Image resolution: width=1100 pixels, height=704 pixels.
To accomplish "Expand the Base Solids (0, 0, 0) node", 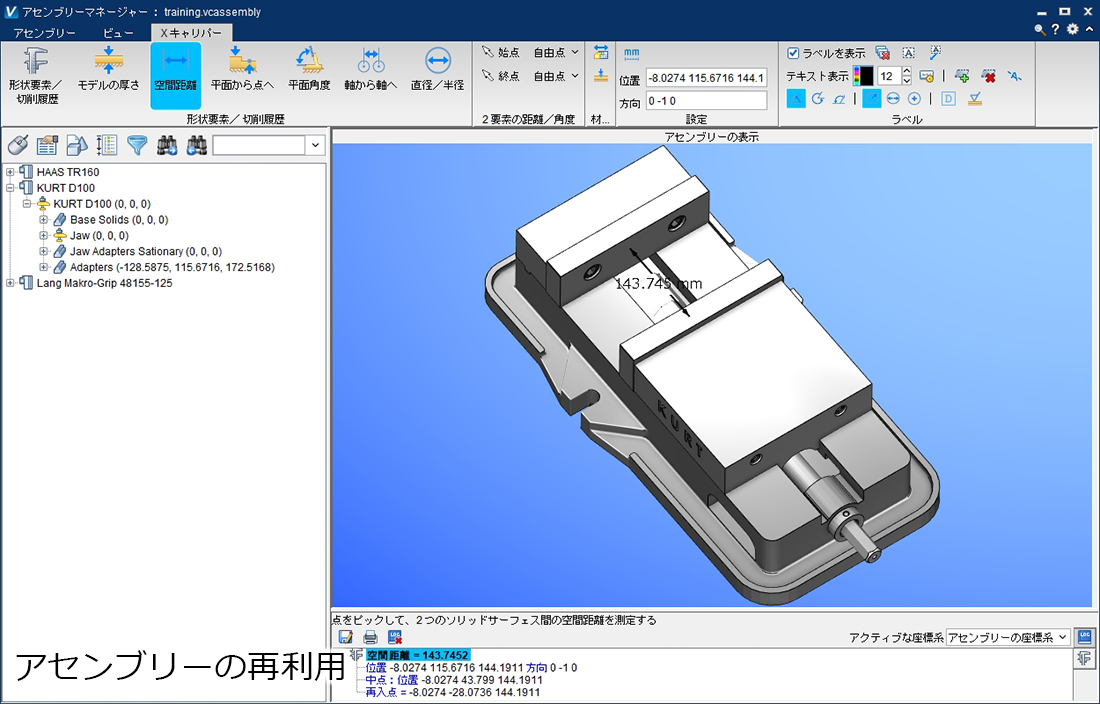I will pos(43,219).
